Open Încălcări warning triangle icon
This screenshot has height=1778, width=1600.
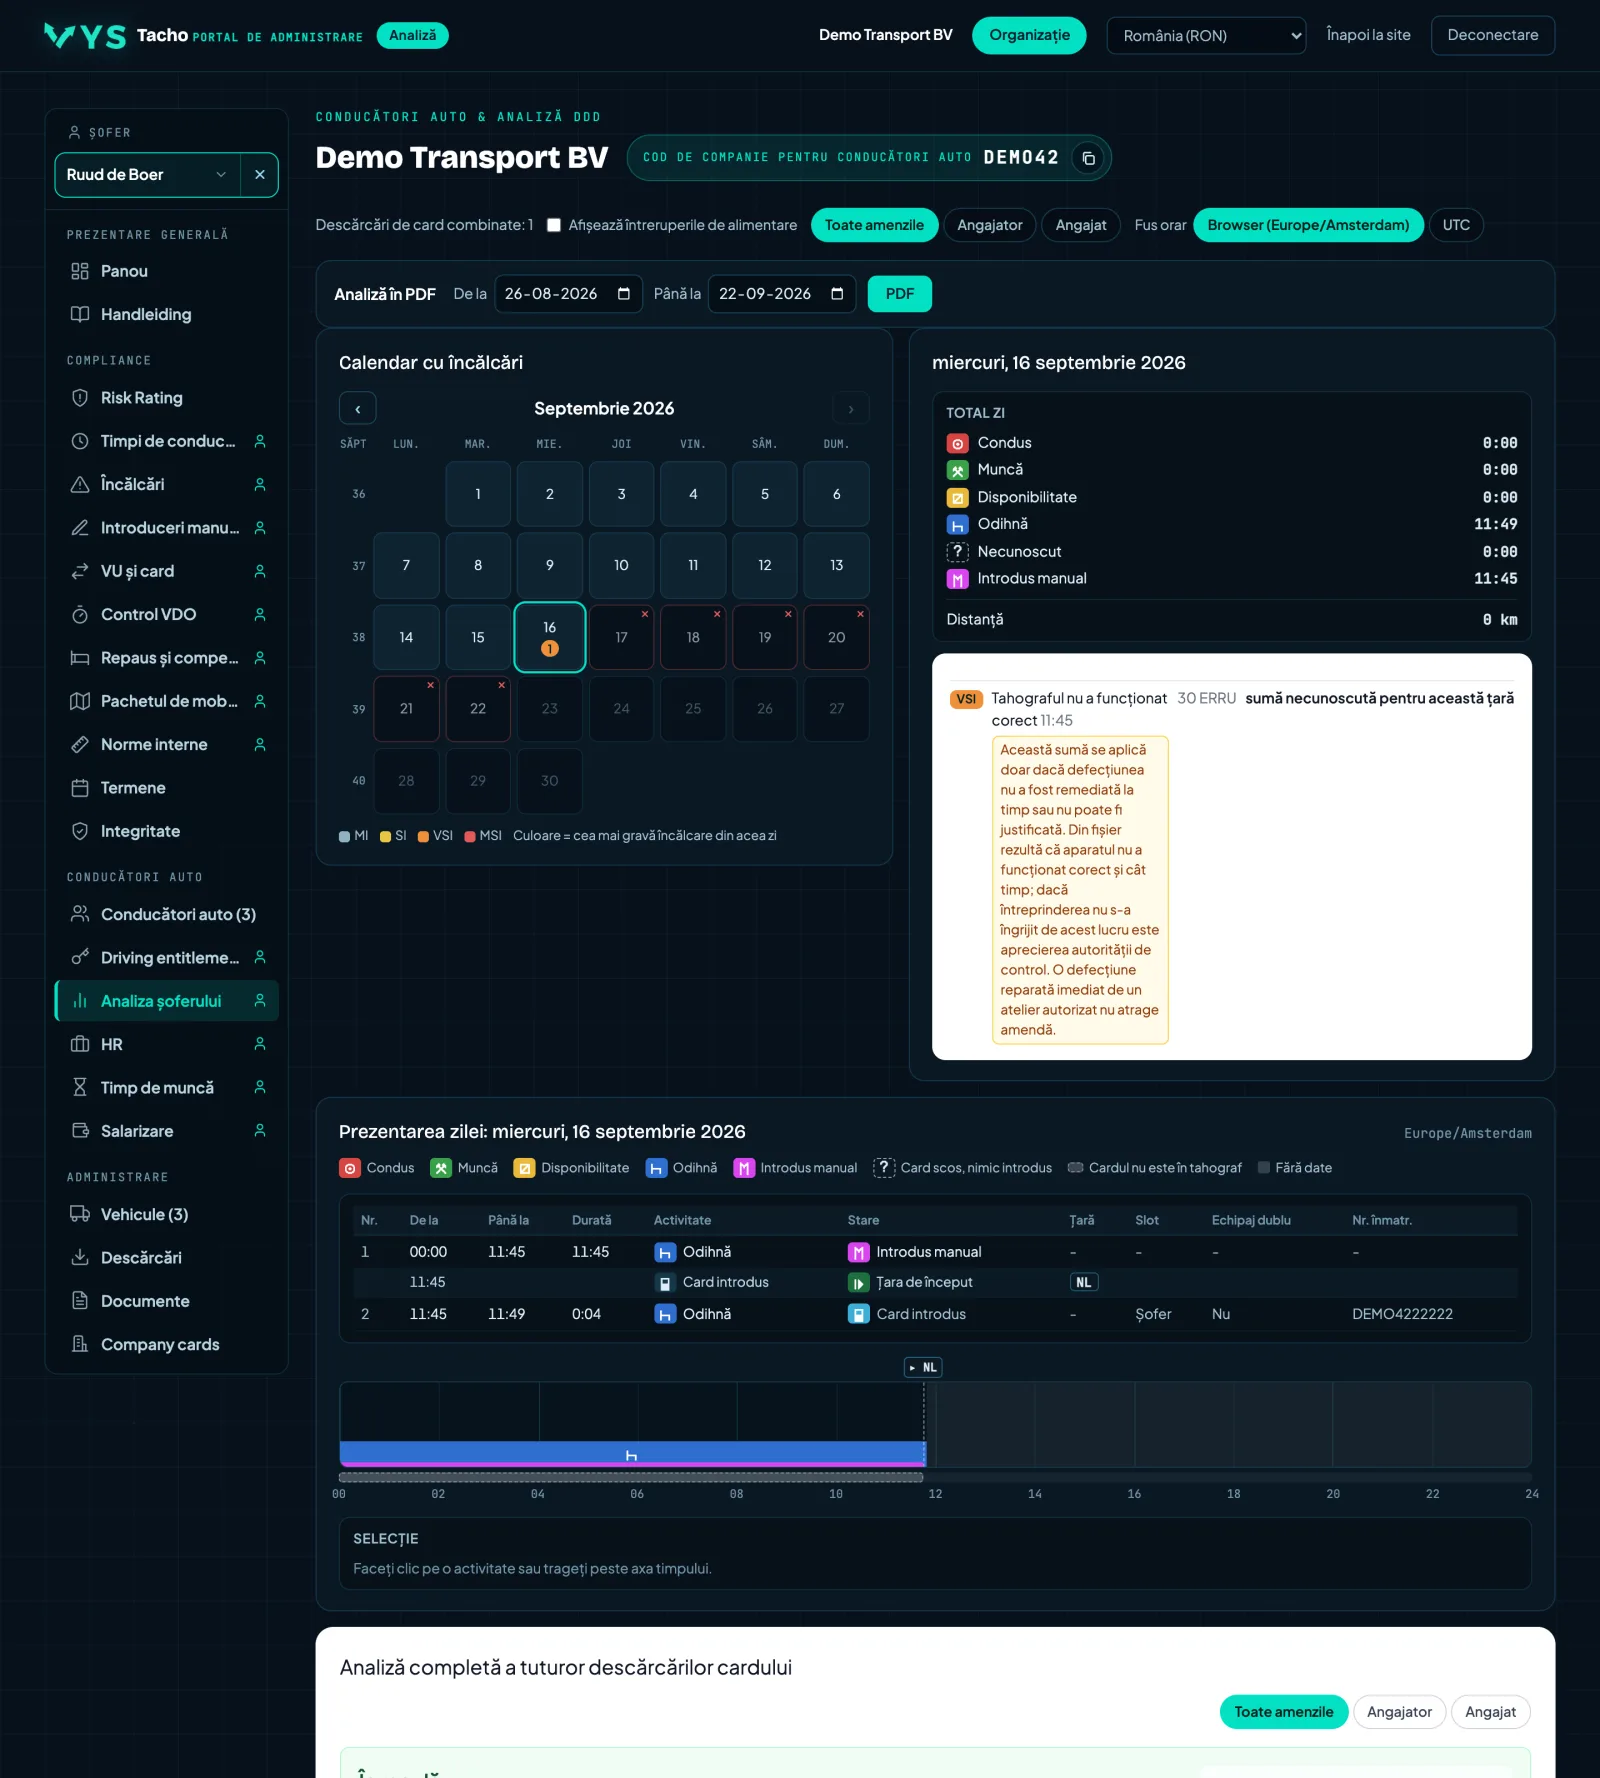coord(80,484)
